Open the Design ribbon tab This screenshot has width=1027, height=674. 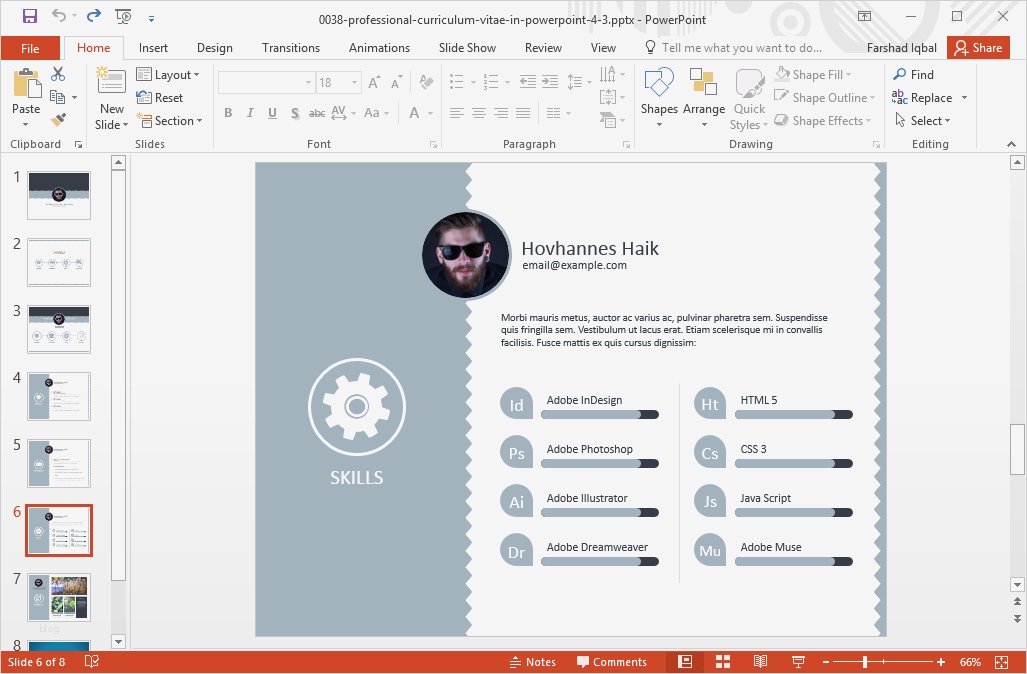click(214, 47)
